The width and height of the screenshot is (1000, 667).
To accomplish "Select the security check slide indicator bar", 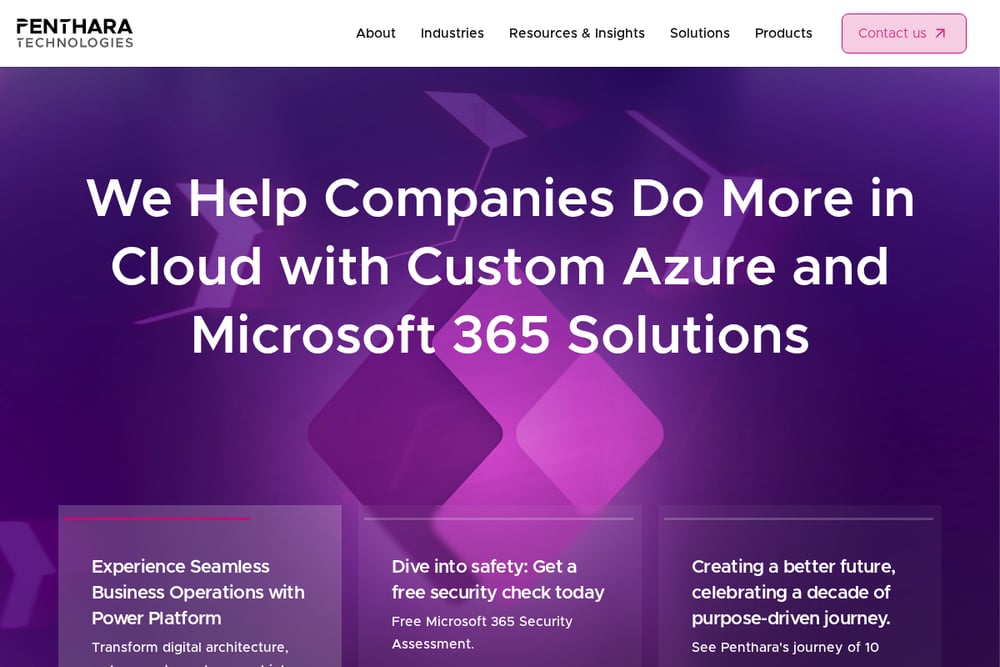I will pyautogui.click(x=499, y=519).
